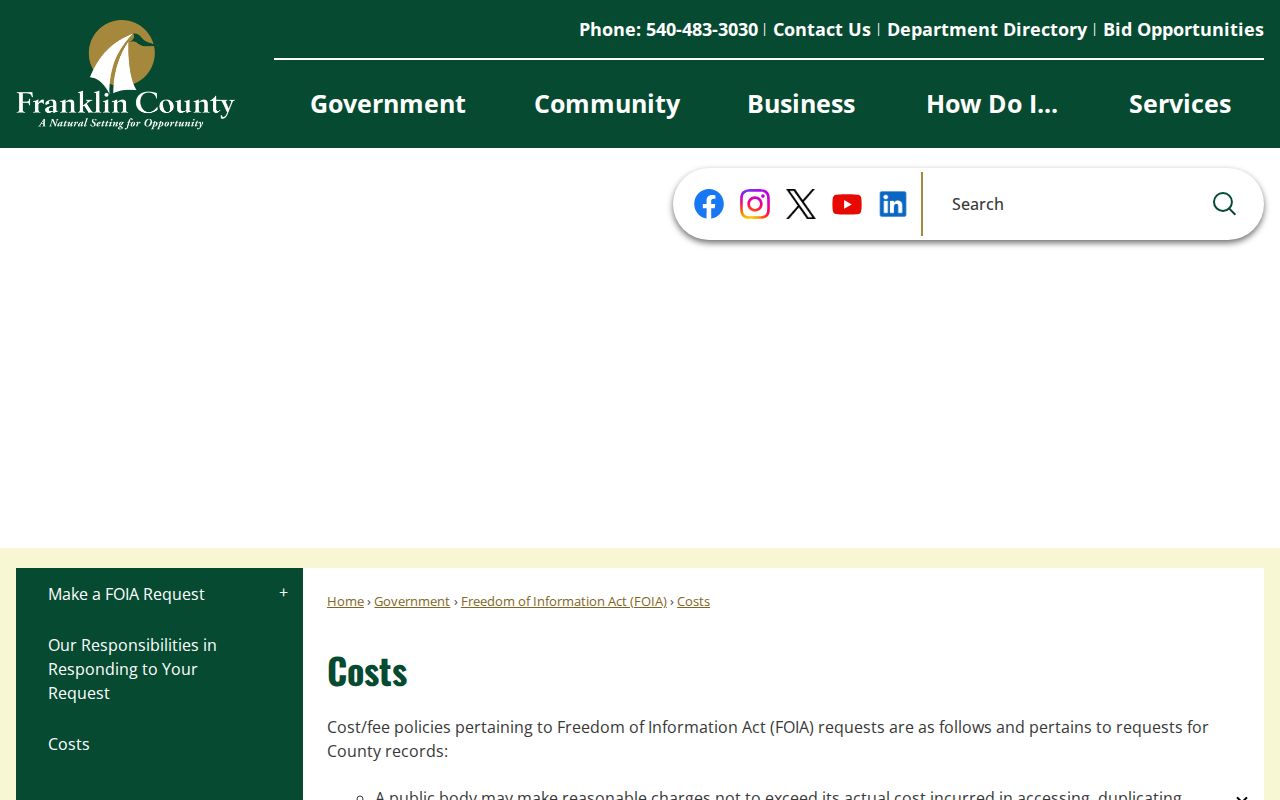Open Our Responsibilities in Responding sidebar item

(132, 669)
